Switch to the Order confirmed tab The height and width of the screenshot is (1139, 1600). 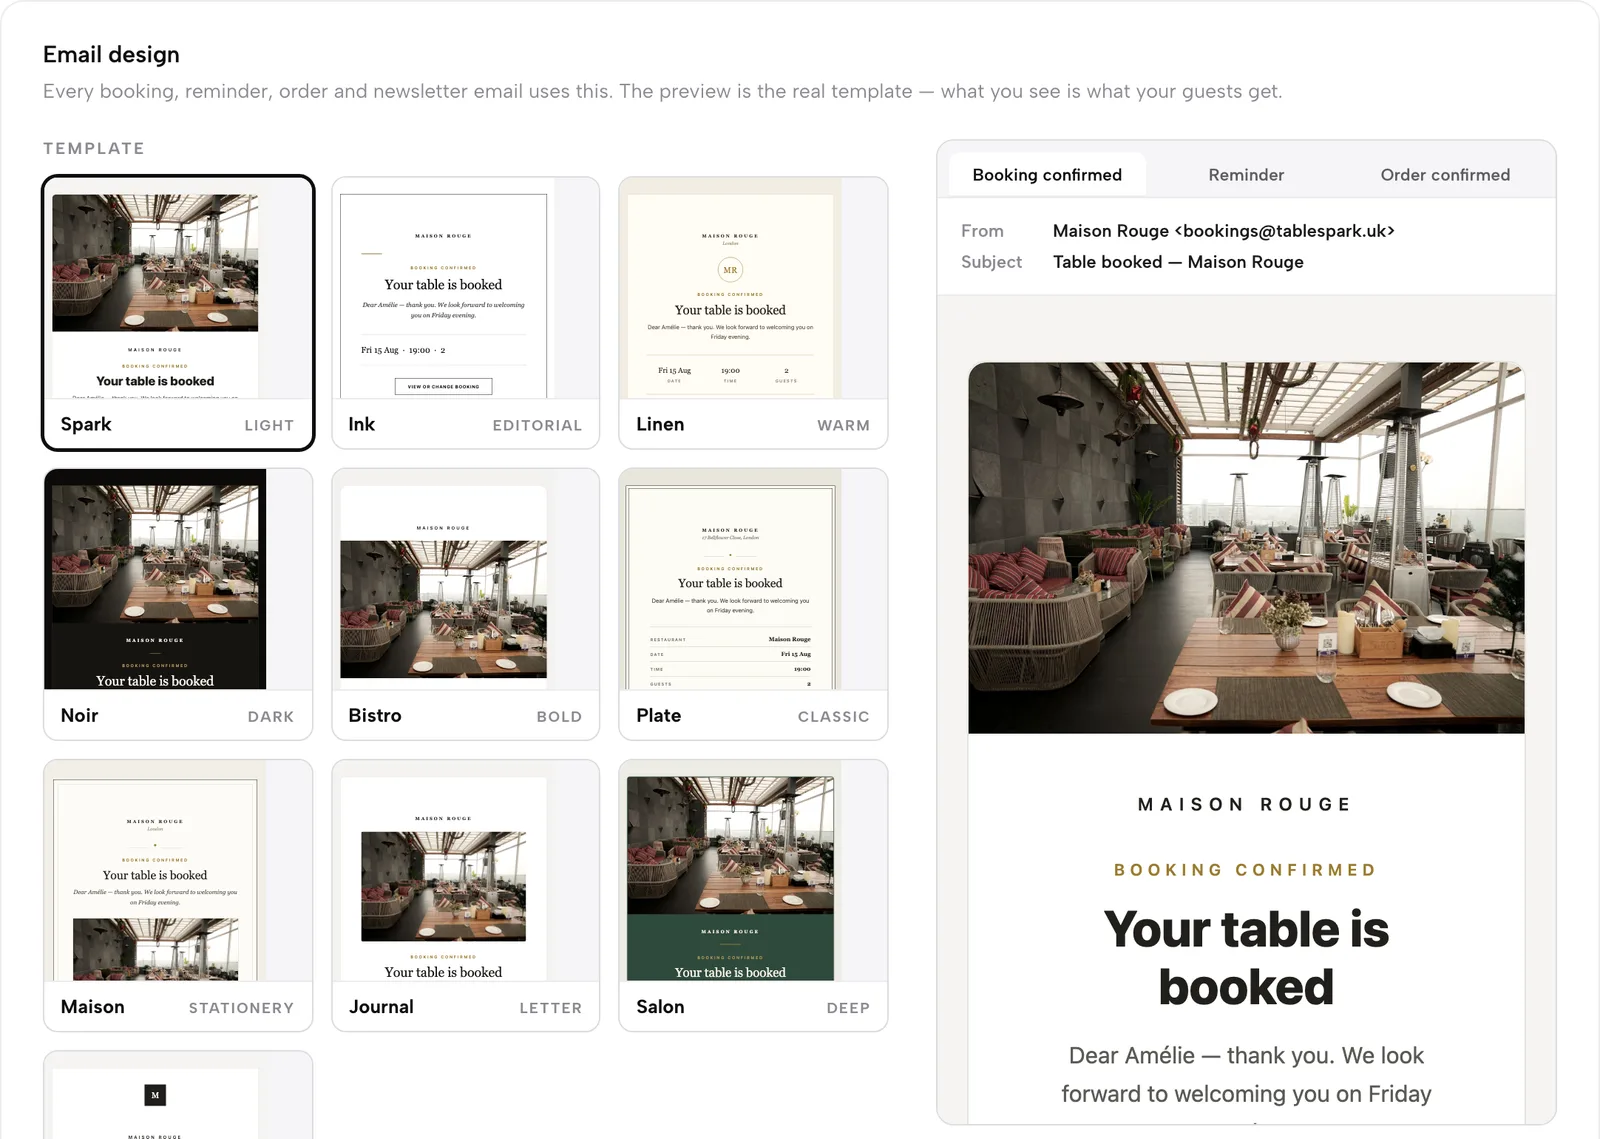pyautogui.click(x=1445, y=175)
